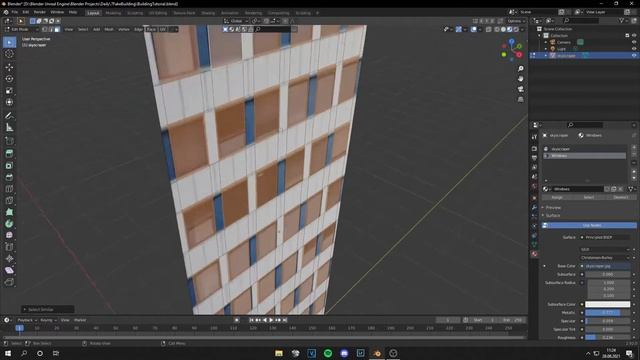The width and height of the screenshot is (640, 360).
Task: Enable vertex select mode
Action: pos(45,29)
